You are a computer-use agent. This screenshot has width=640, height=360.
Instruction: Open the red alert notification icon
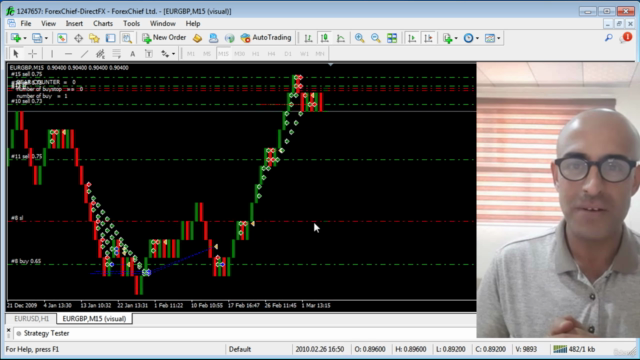(626, 38)
